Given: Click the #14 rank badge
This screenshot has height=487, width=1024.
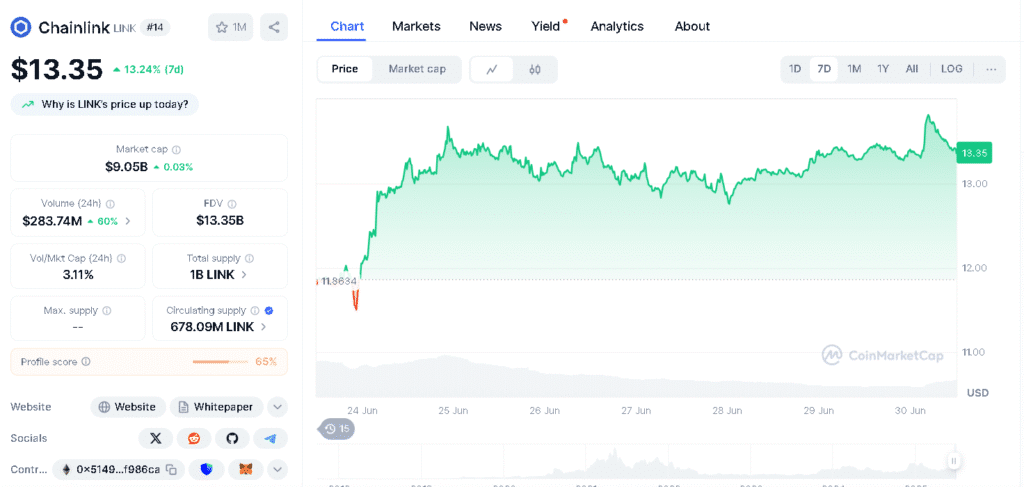Looking at the screenshot, I should pos(154,27).
